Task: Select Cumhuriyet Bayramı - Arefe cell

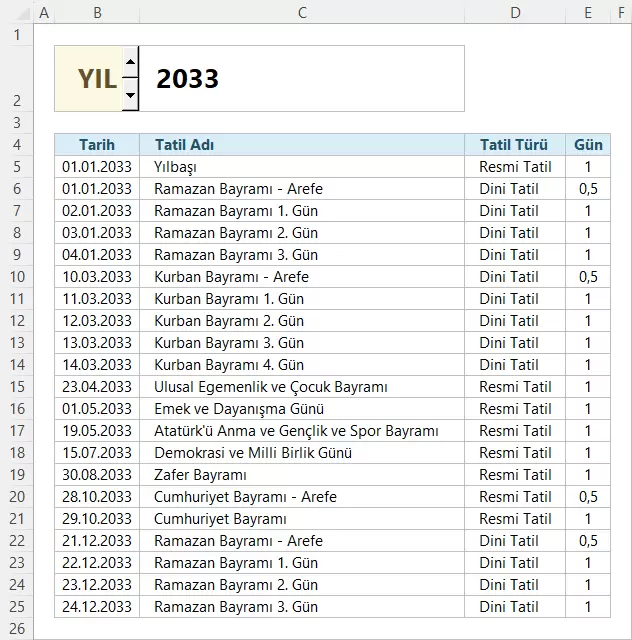Action: pyautogui.click(x=302, y=497)
